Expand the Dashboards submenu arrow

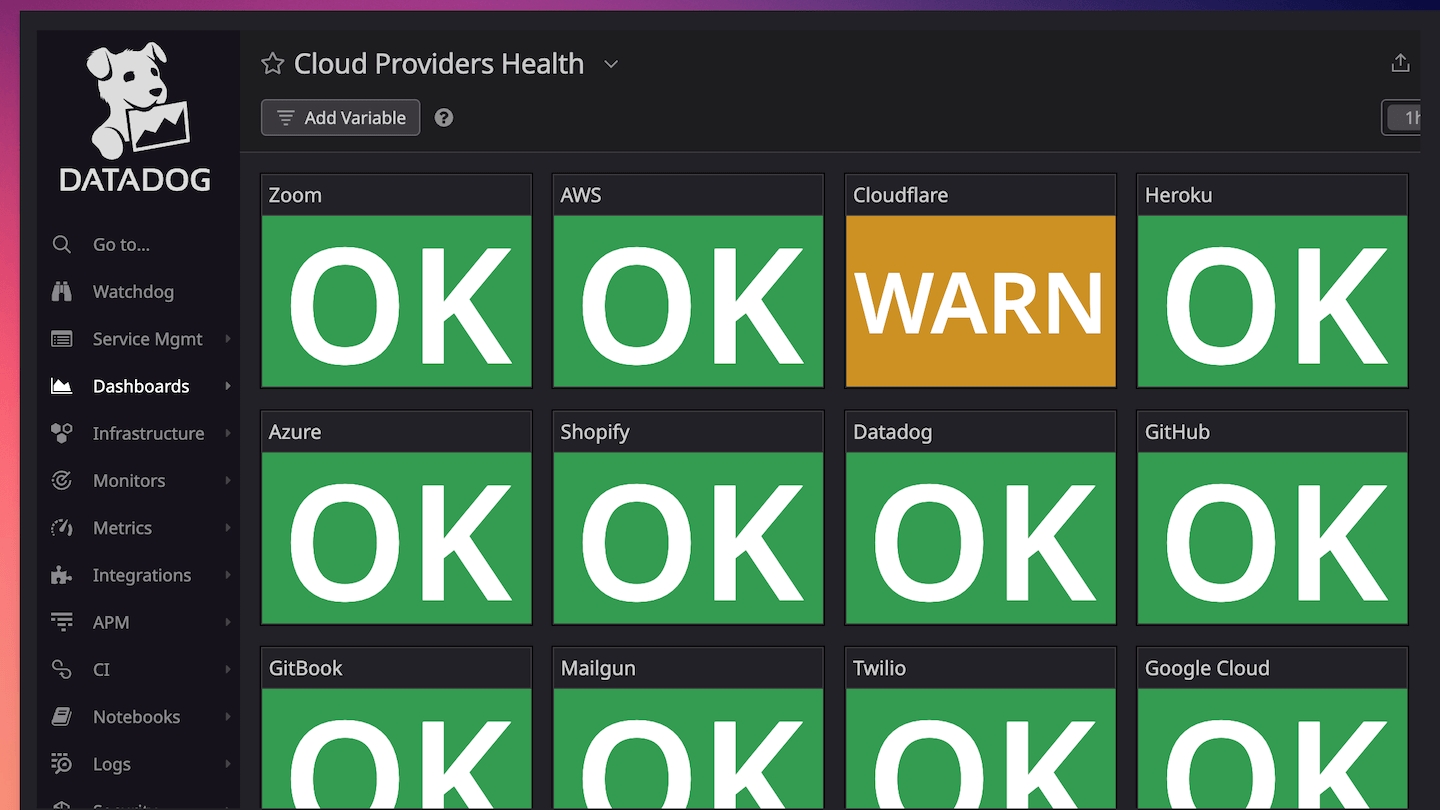tap(228, 386)
